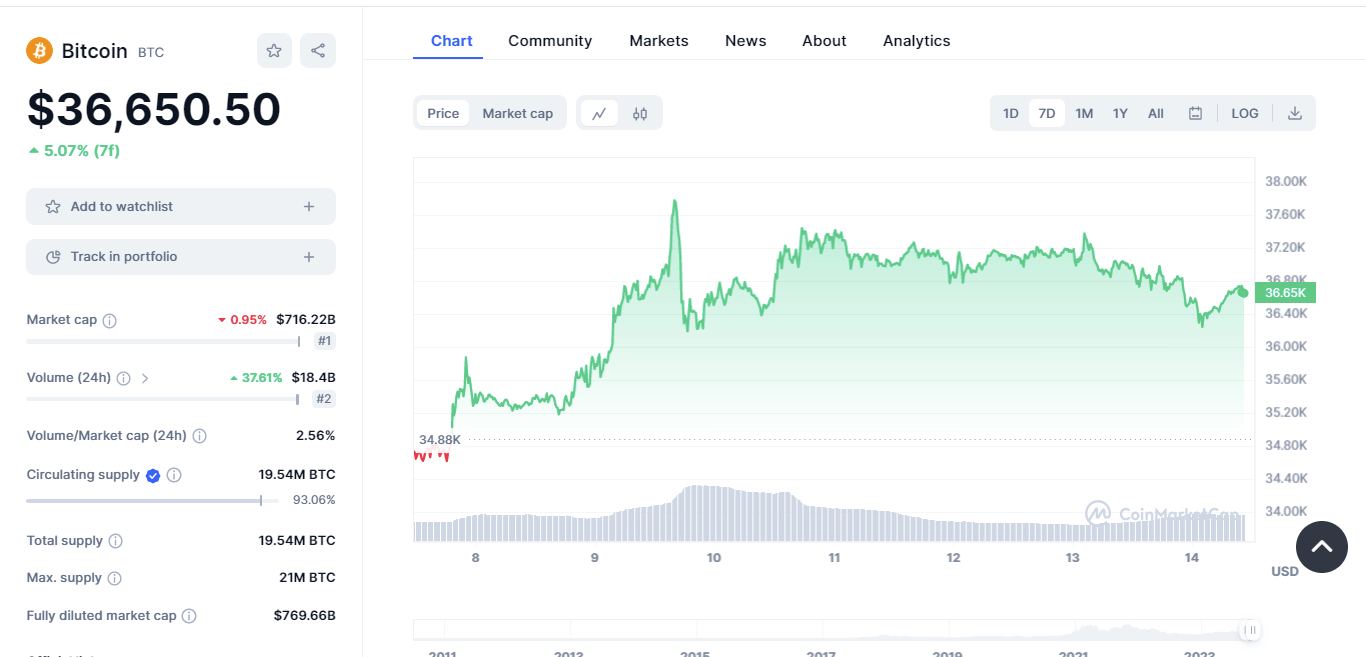Image resolution: width=1366 pixels, height=657 pixels.
Task: Click the timeline range slider handle below the chart
Action: (1250, 630)
